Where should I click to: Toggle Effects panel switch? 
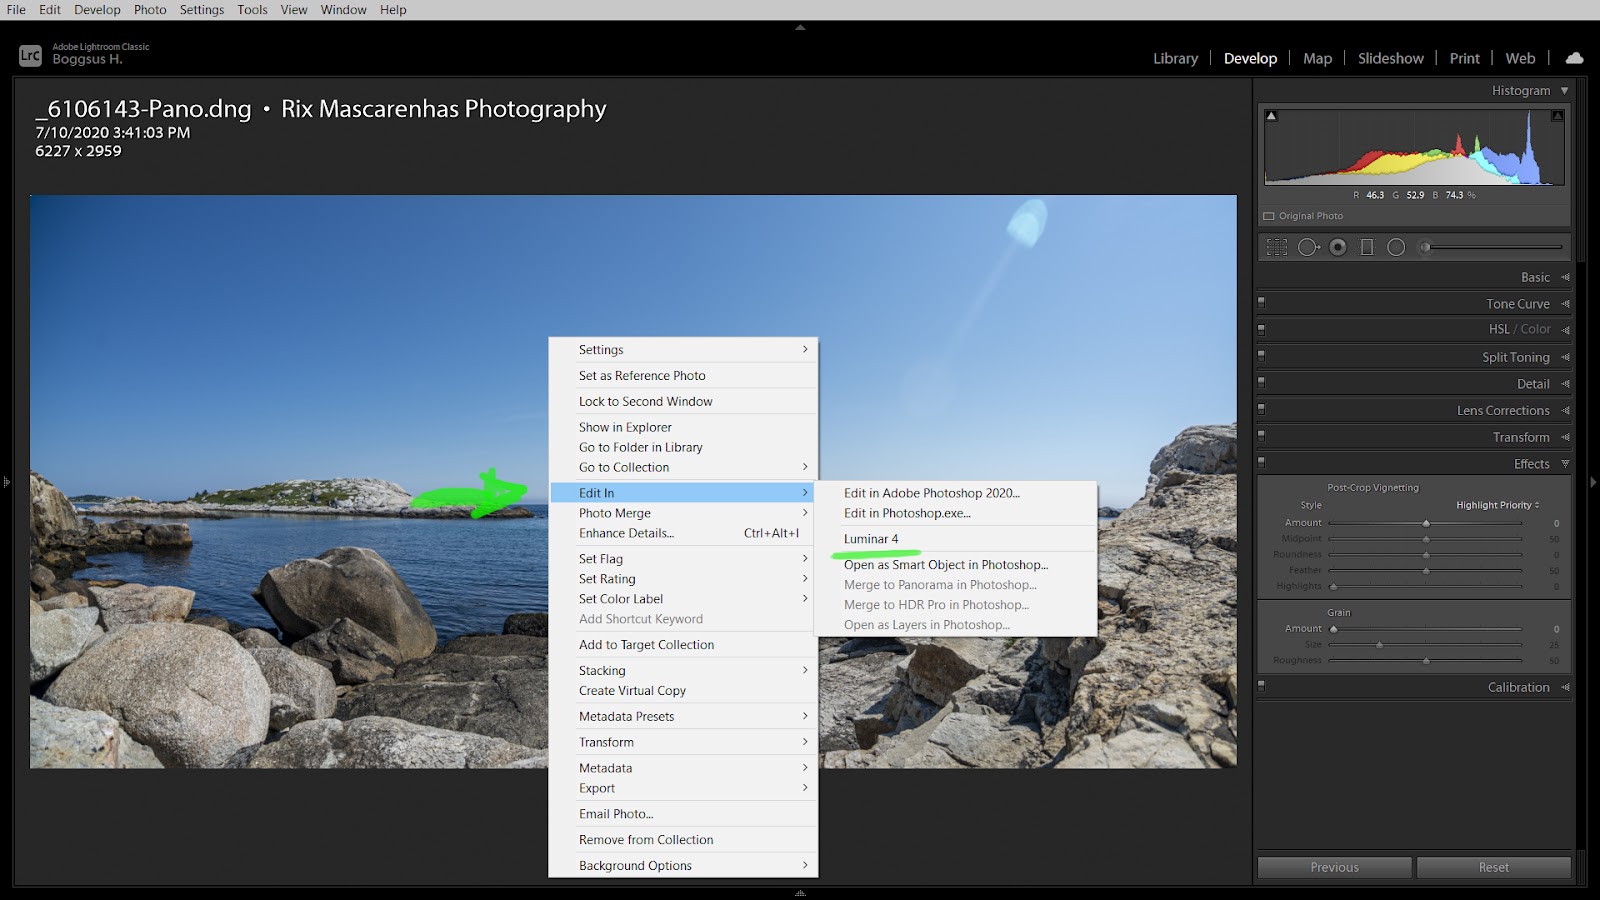pos(1261,463)
